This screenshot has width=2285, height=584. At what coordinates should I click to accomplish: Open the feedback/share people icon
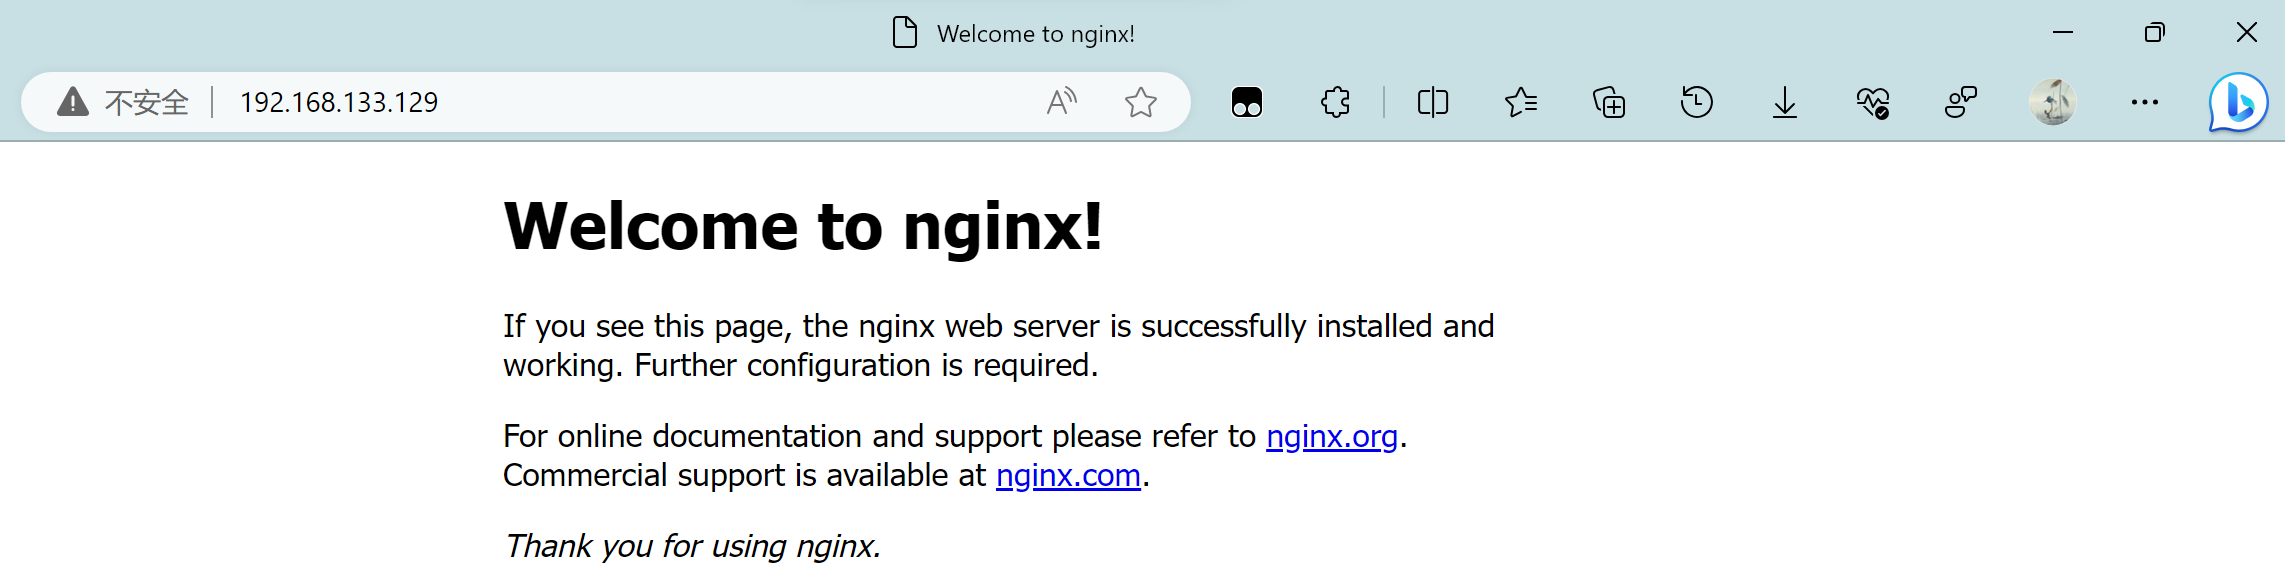pyautogui.click(x=1961, y=102)
